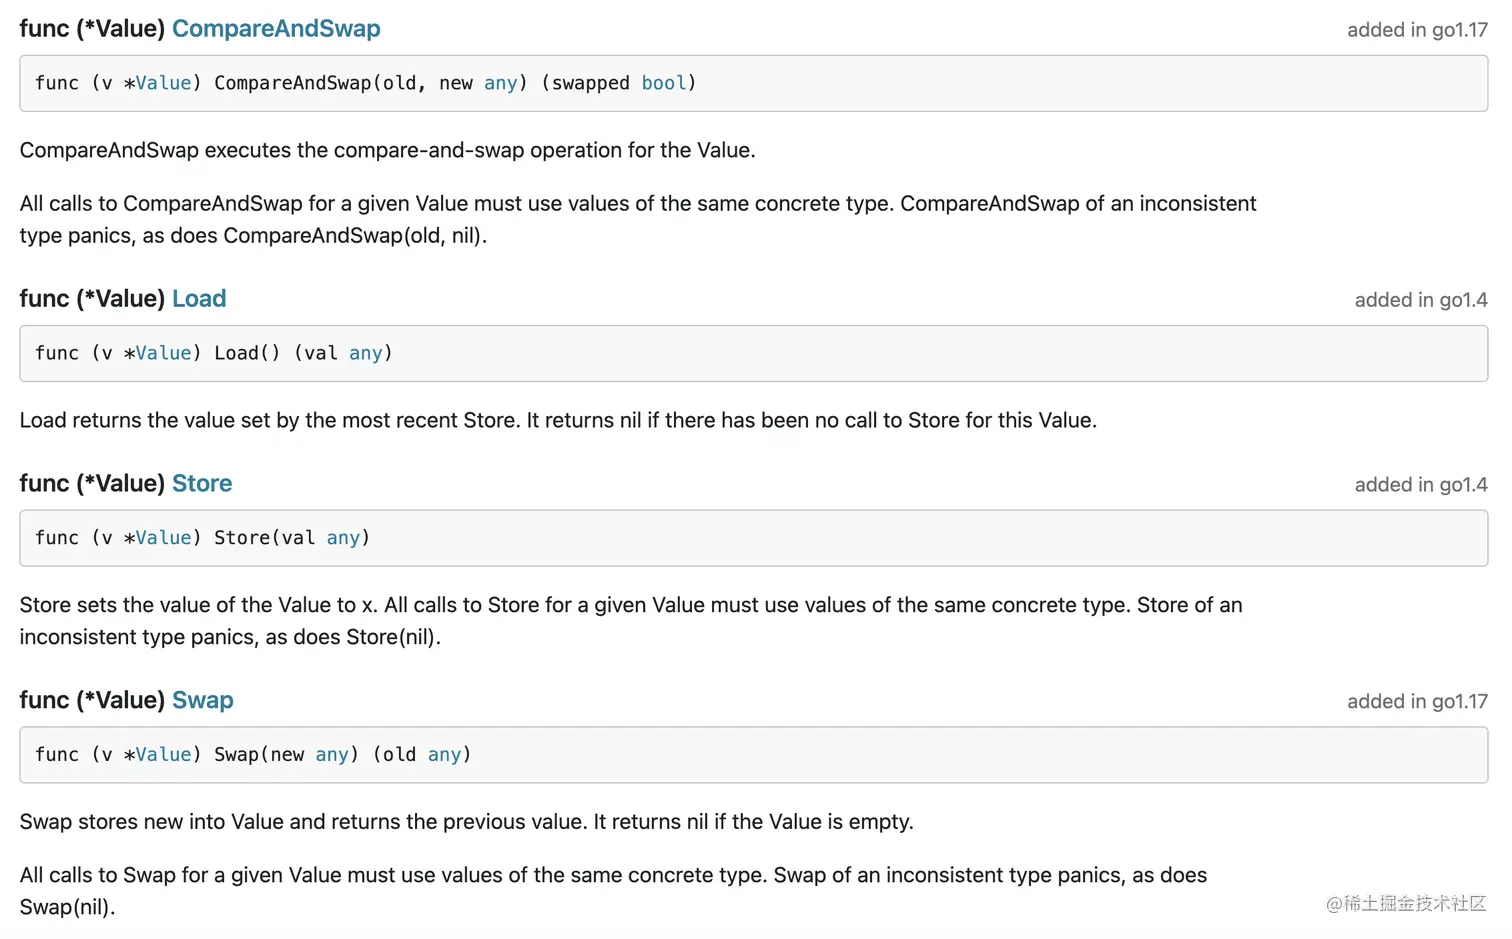Click Value type in CompareAndSwap signature

pos(163,83)
